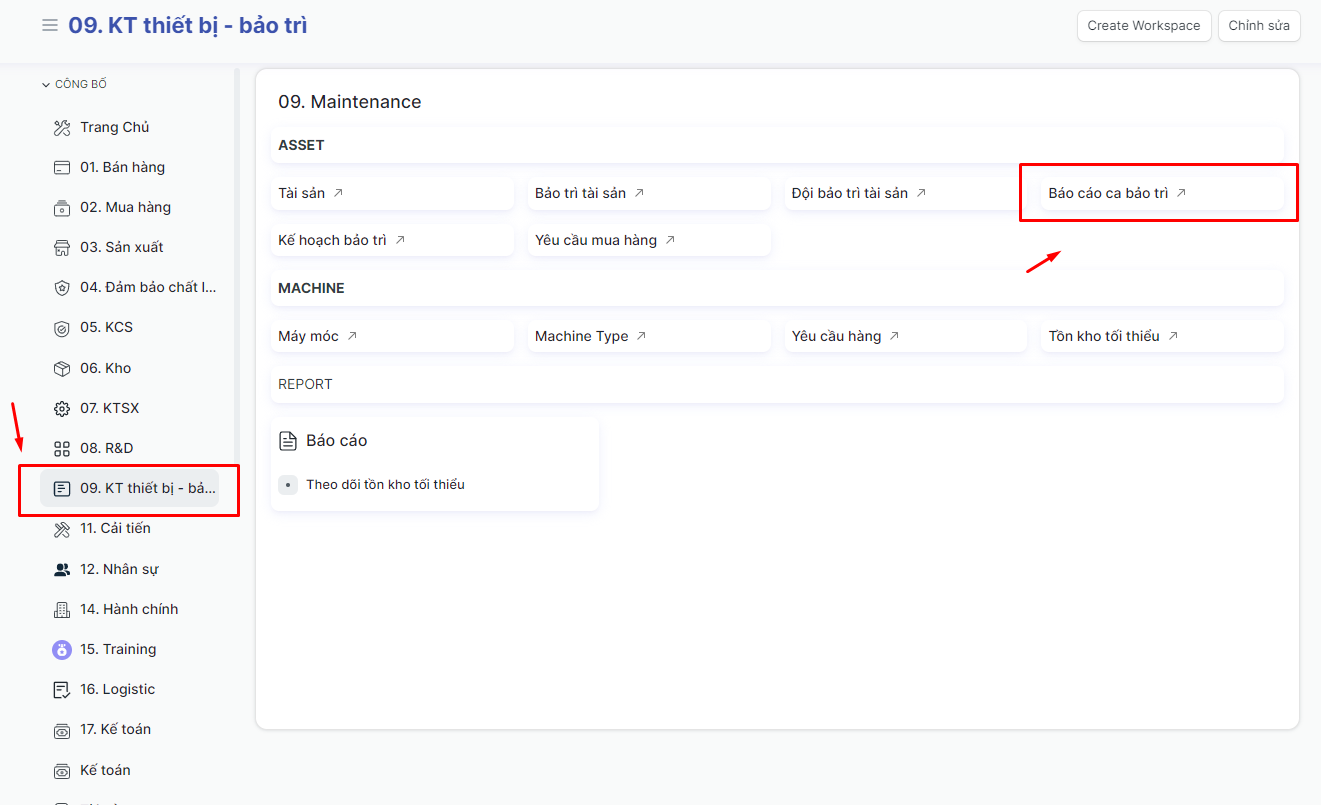Select the 17. Kế toán workspace
Viewport: 1321px width, 805px height.
[115, 730]
